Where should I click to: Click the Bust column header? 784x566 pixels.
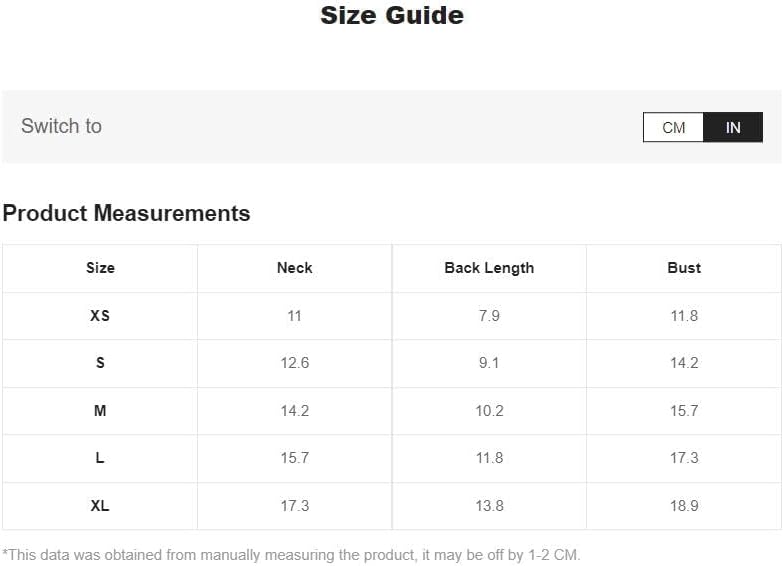[684, 268]
